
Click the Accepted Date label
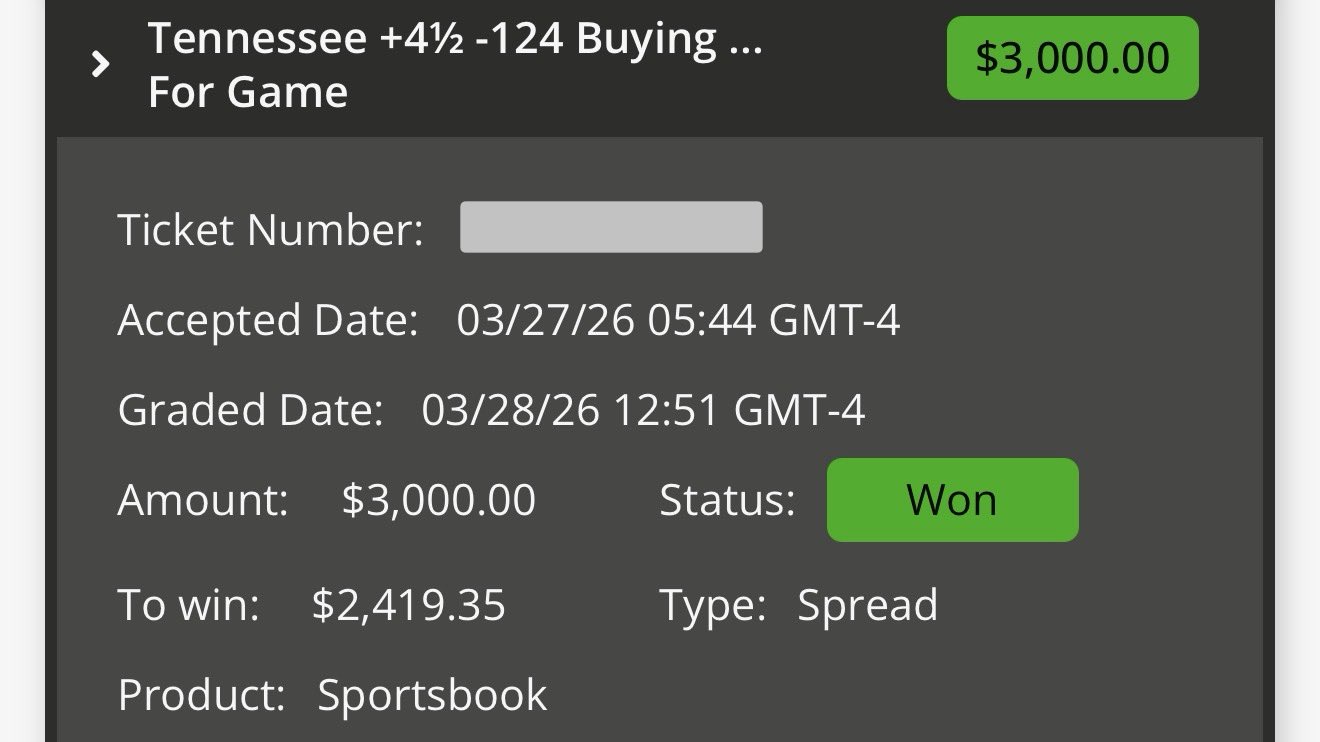coord(267,321)
